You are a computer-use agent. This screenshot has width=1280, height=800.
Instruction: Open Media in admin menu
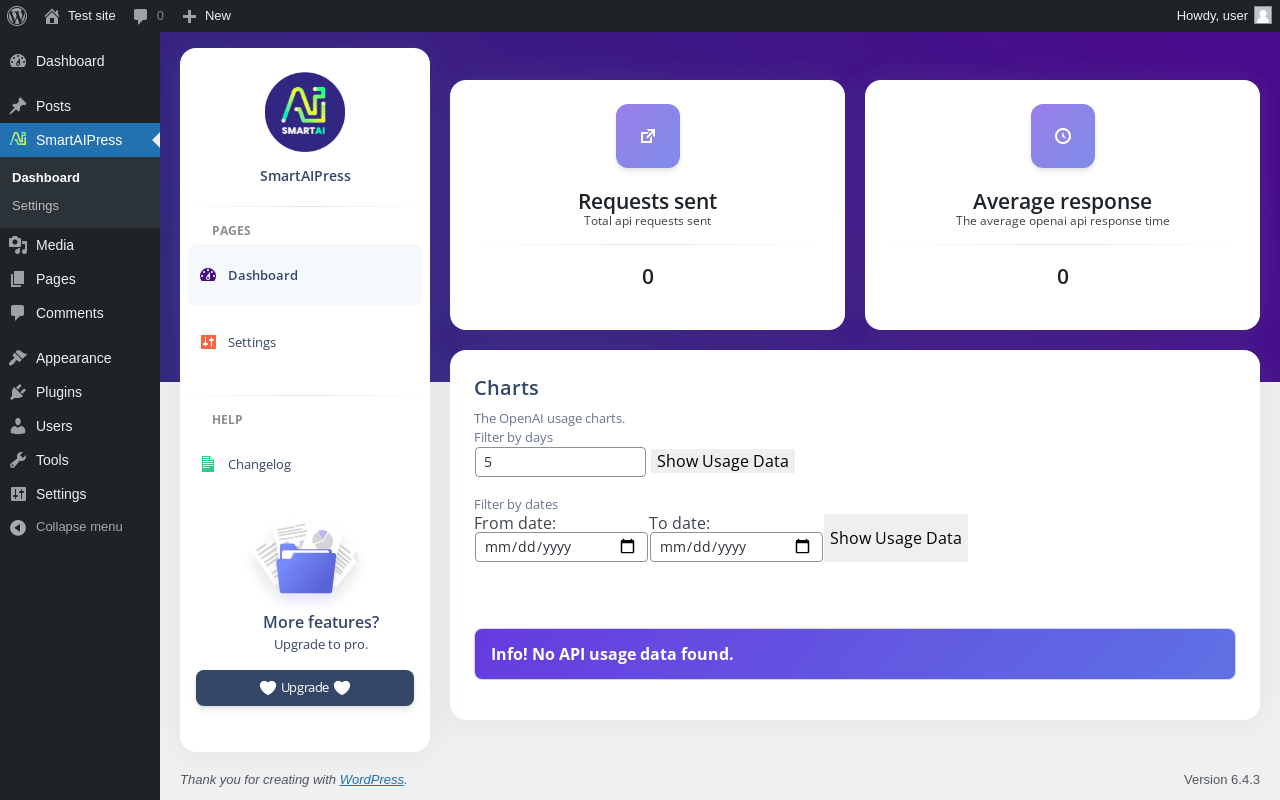point(80,245)
